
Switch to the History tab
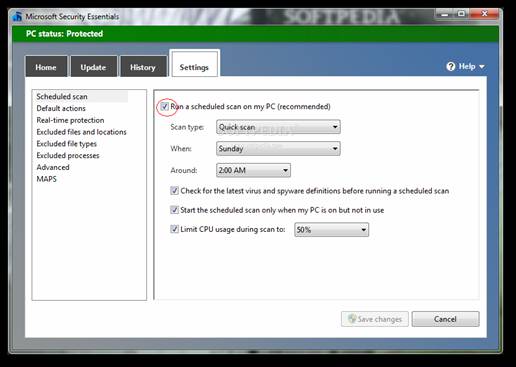143,66
